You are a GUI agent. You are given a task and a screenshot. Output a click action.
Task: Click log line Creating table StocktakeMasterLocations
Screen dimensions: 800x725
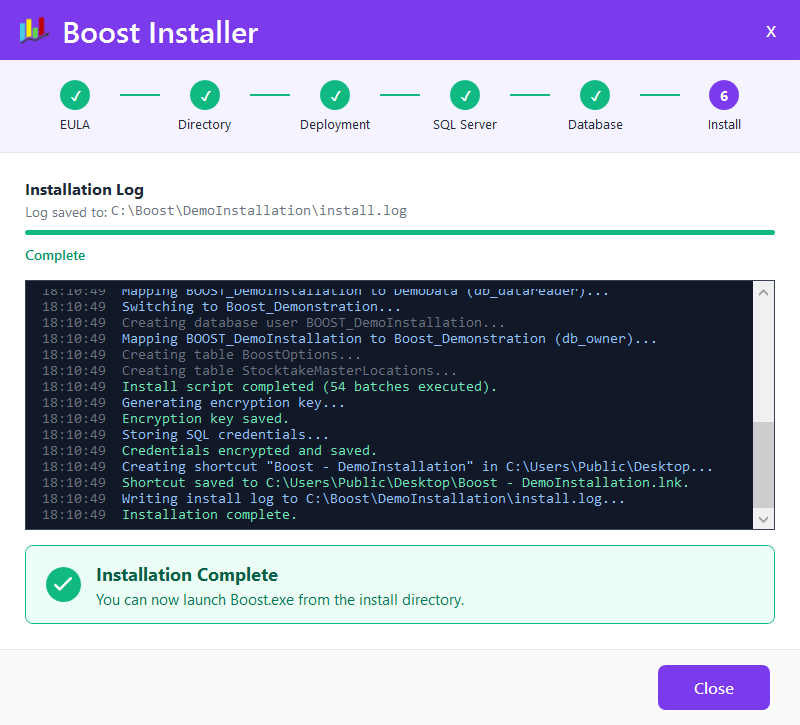tap(289, 370)
